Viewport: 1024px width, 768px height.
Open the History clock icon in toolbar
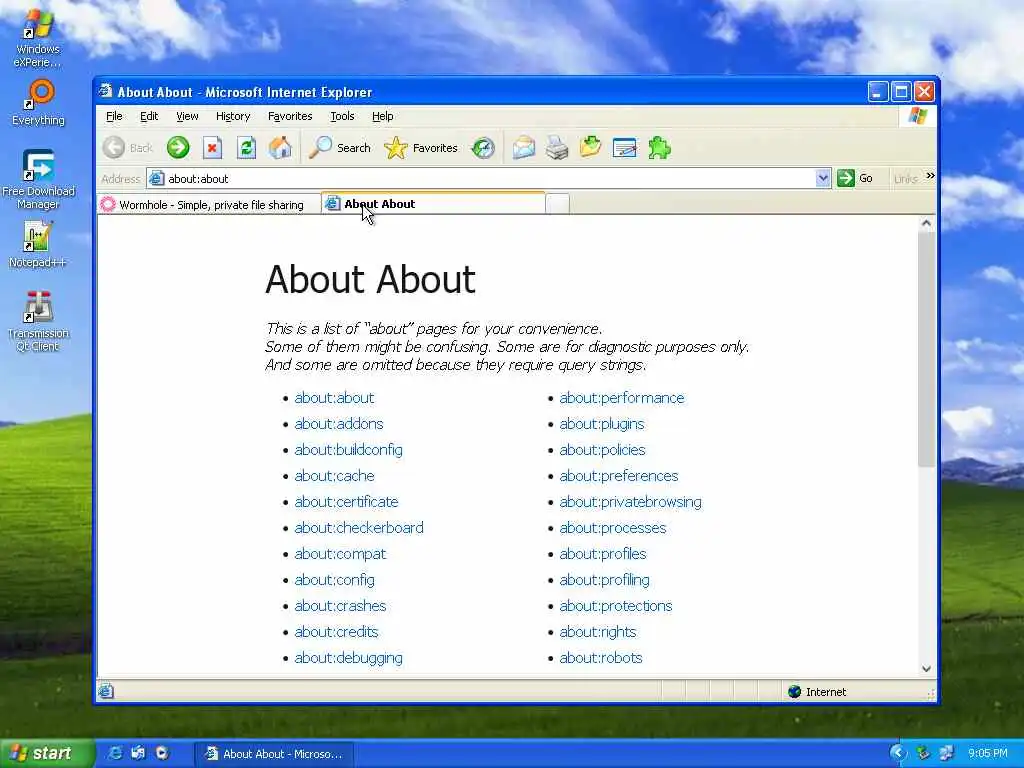[483, 148]
